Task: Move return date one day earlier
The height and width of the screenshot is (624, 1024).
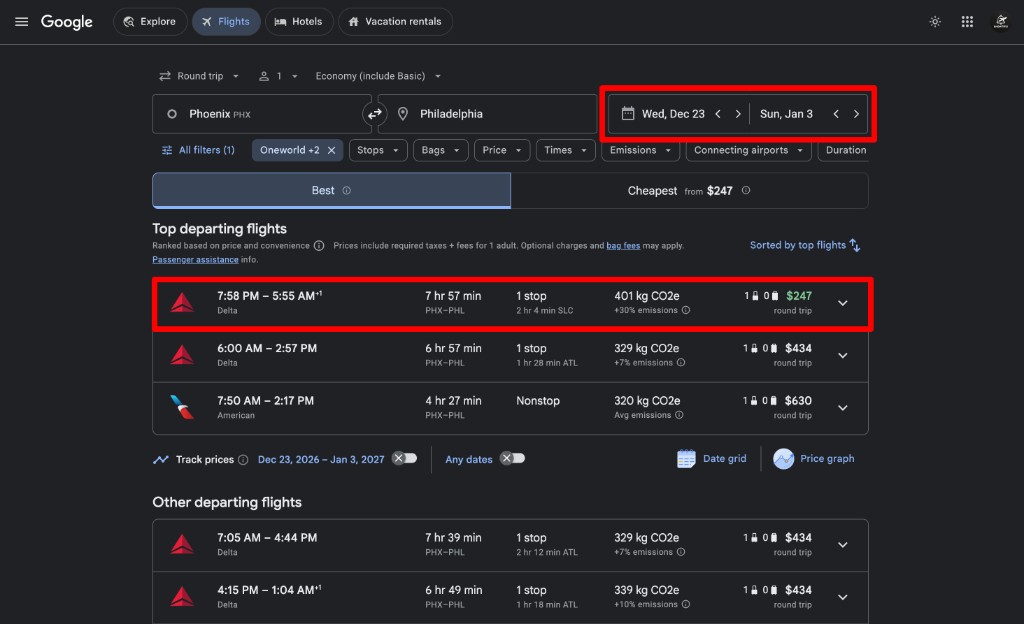Action: coord(836,114)
